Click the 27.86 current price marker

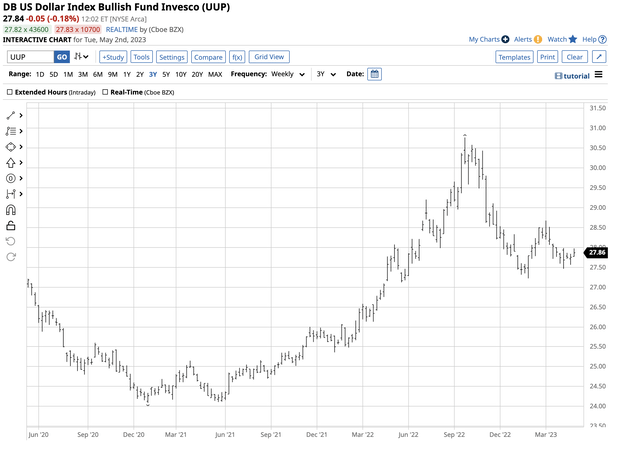point(596,253)
